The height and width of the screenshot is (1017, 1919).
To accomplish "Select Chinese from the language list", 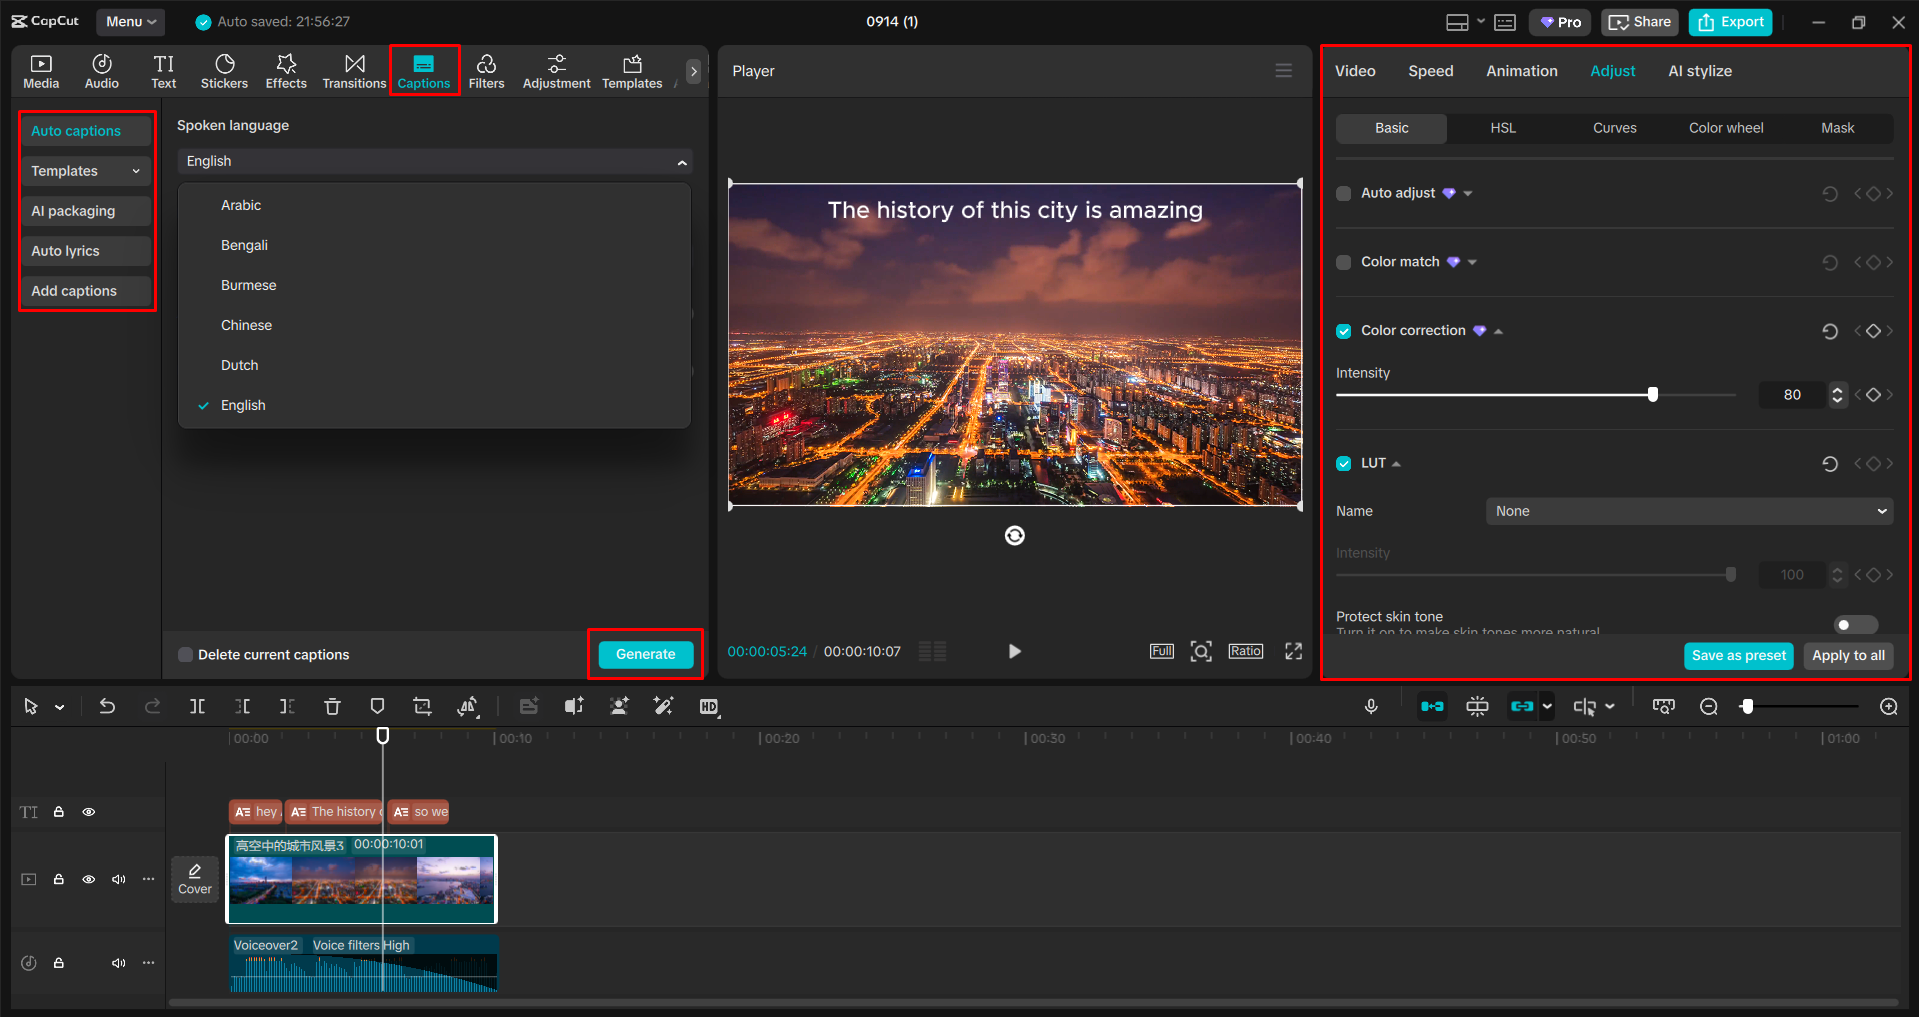I will [x=246, y=324].
